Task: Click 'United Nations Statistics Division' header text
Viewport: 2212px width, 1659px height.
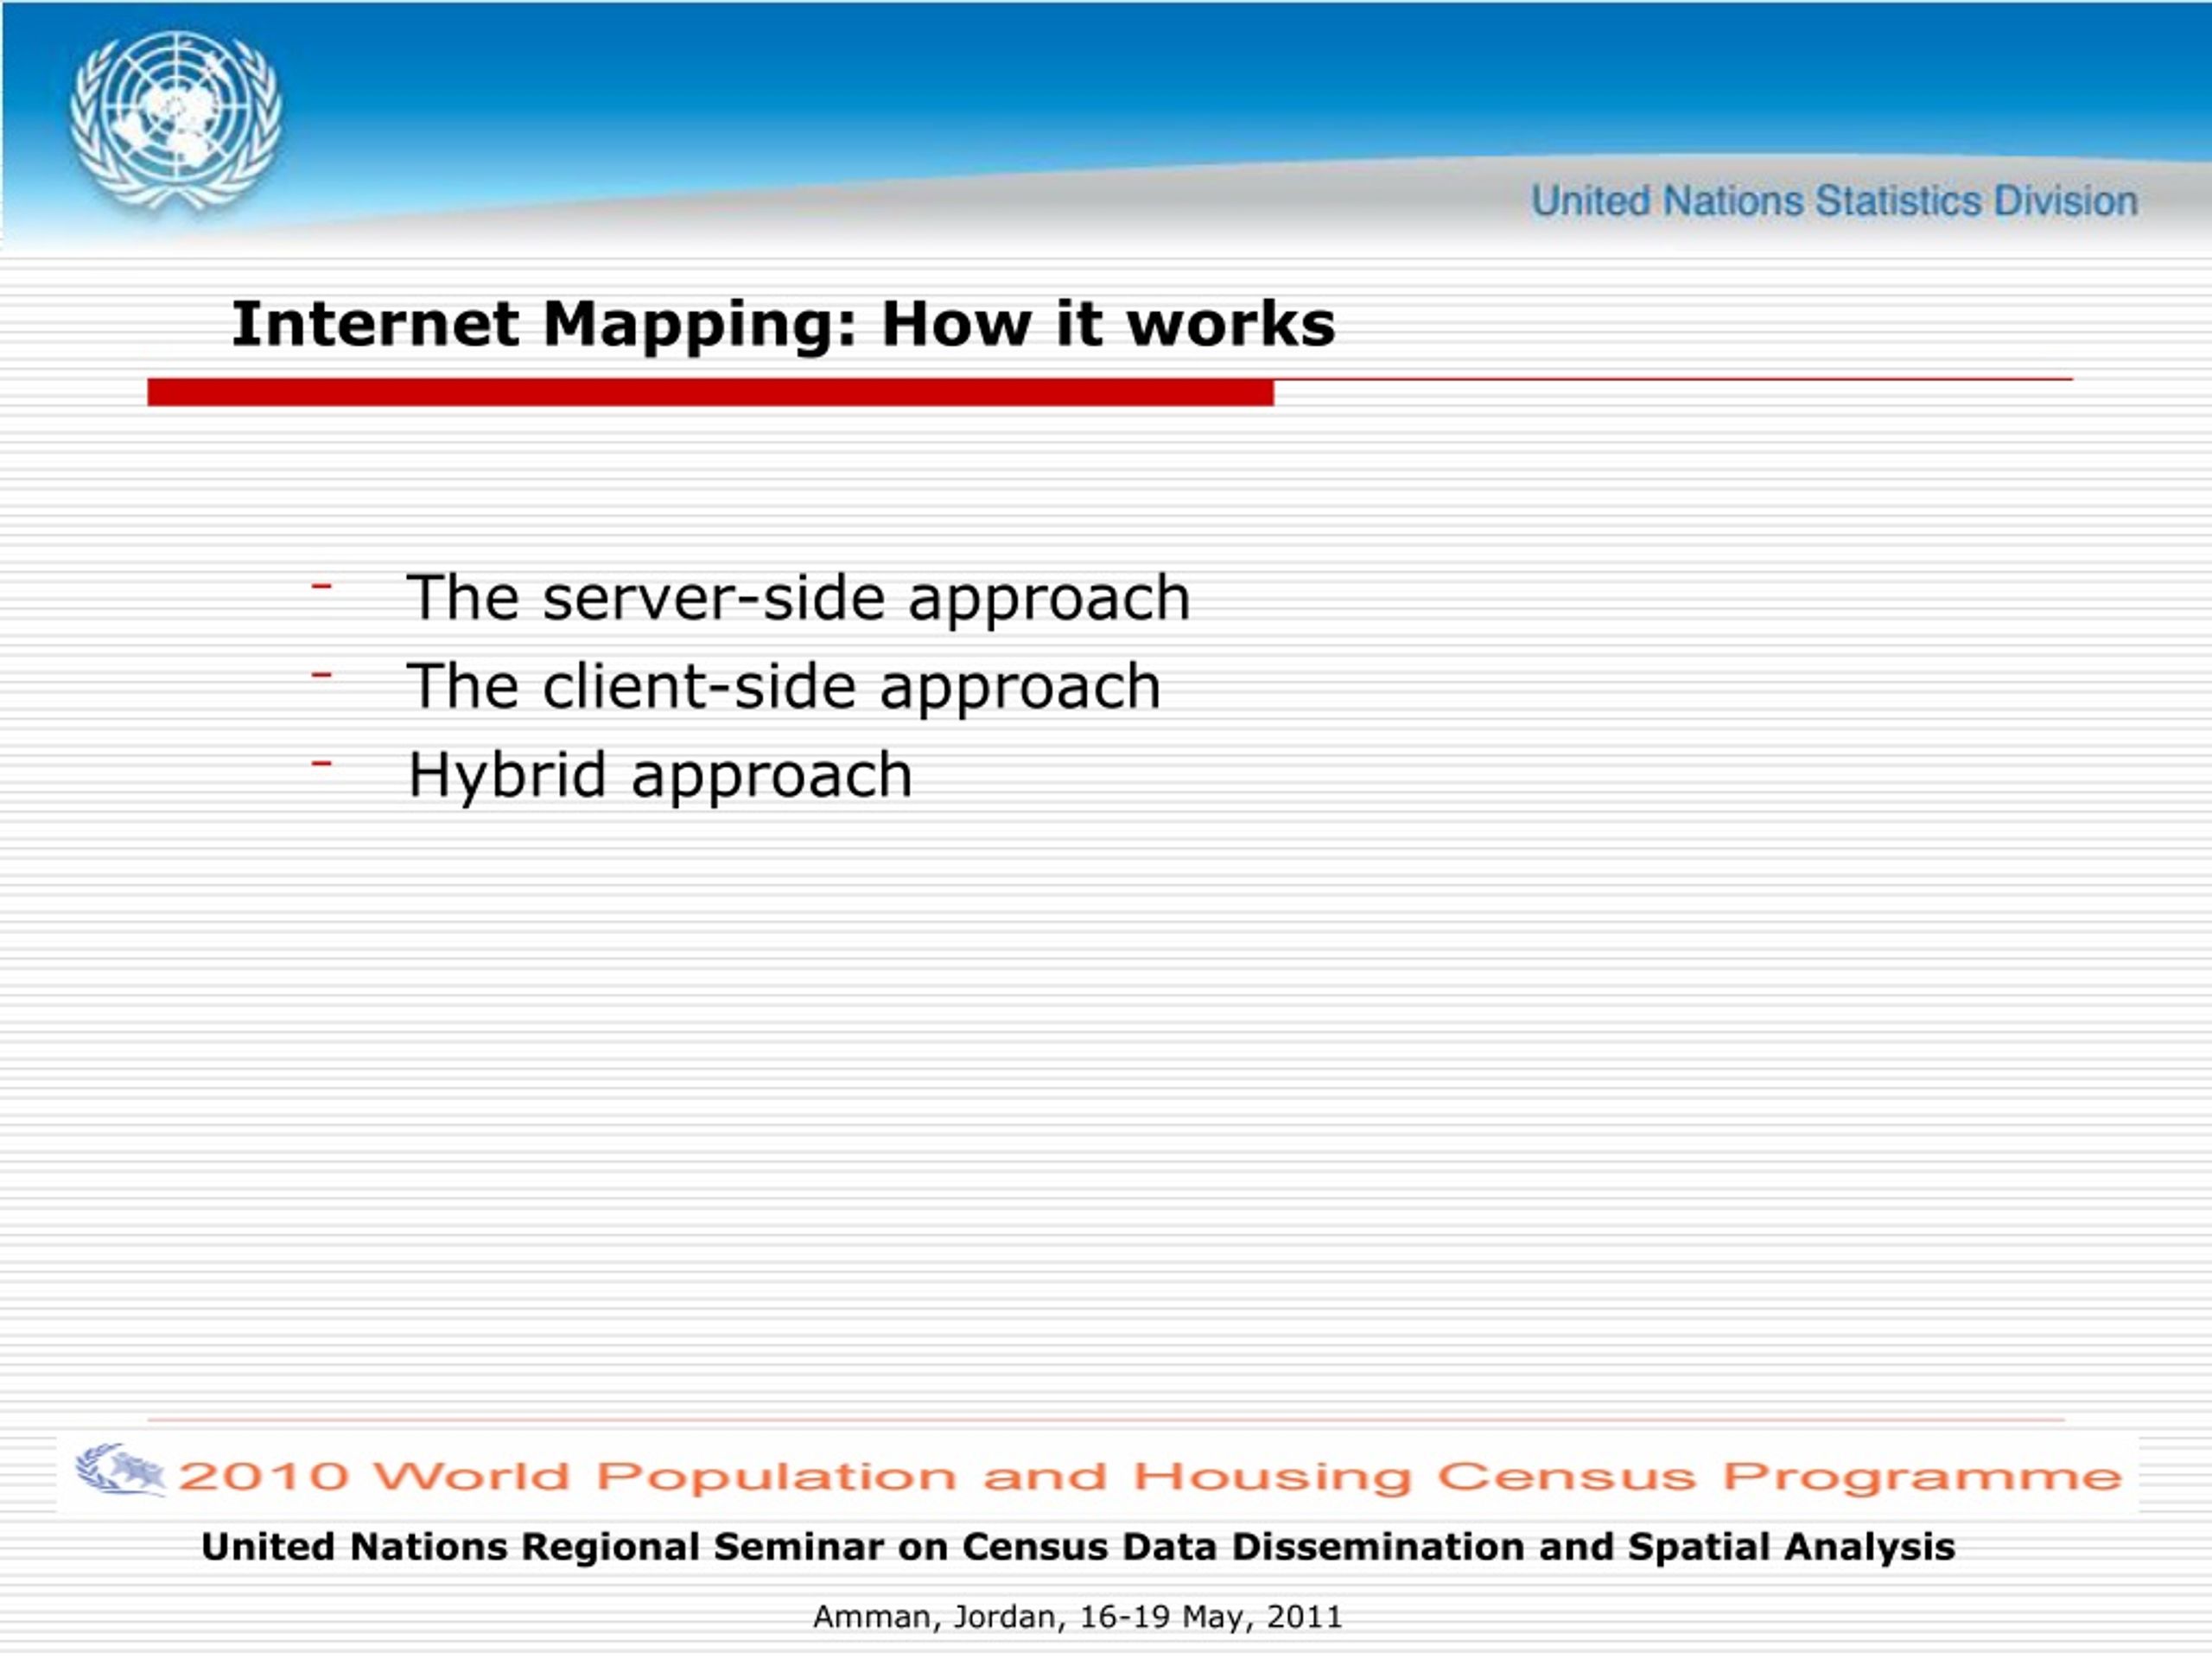Action: coord(1835,201)
